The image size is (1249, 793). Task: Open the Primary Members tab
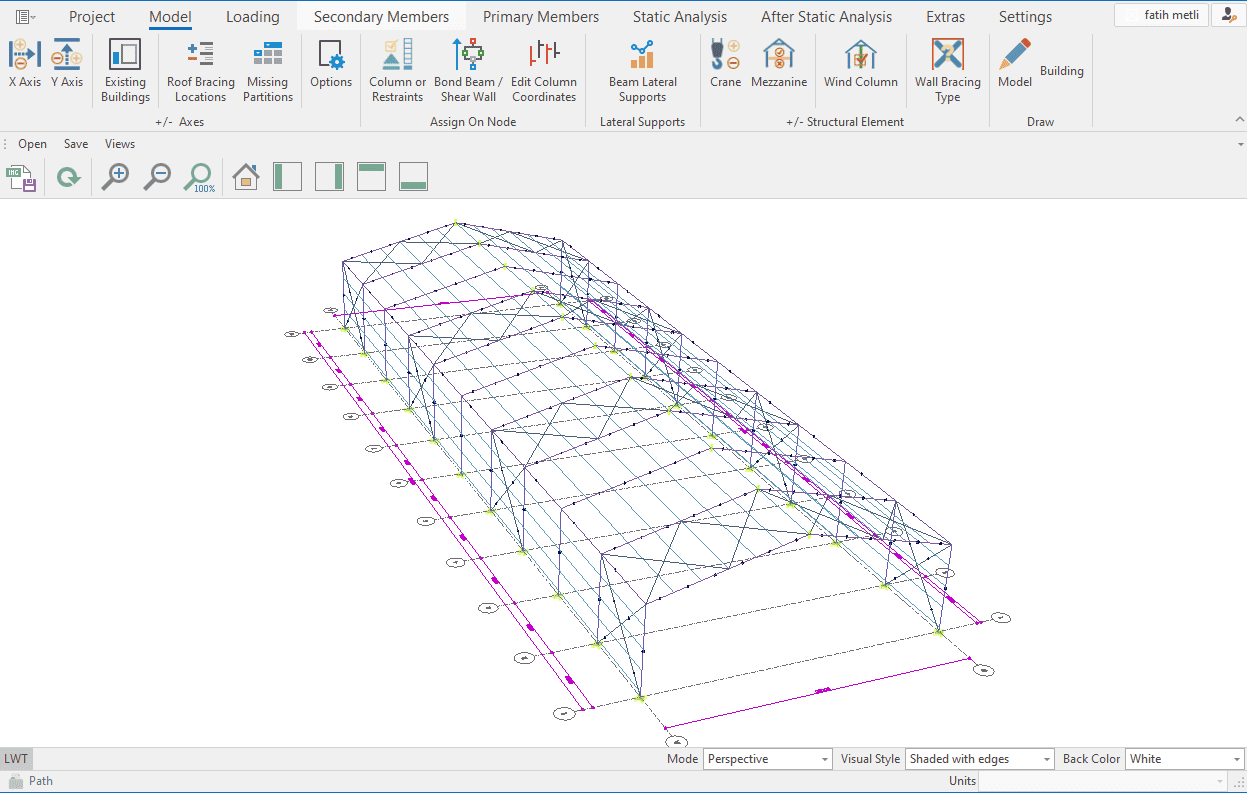[x=541, y=17]
